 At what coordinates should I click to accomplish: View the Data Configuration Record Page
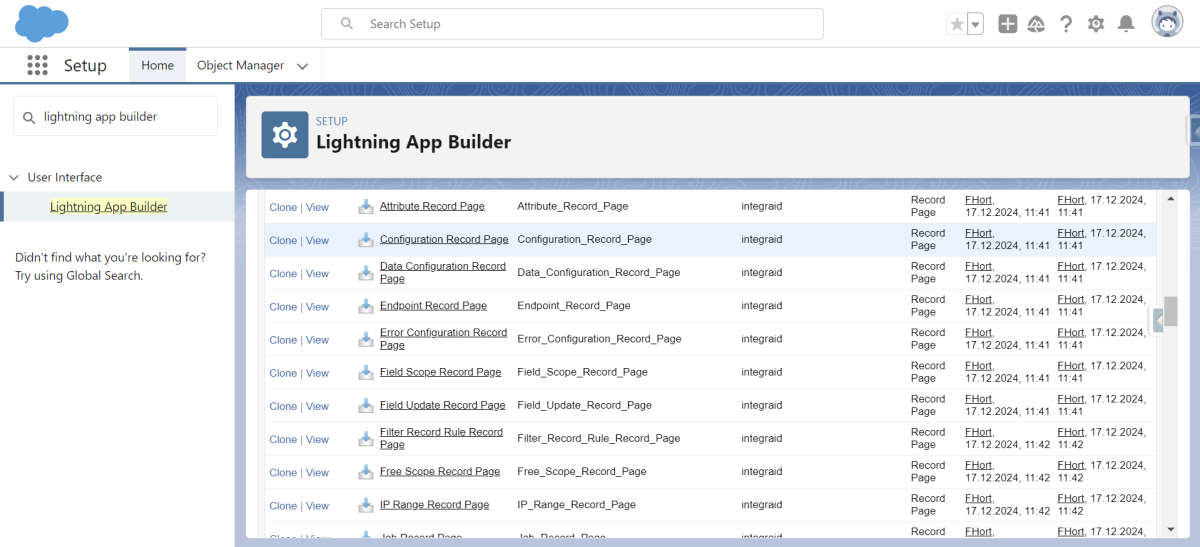coord(317,273)
